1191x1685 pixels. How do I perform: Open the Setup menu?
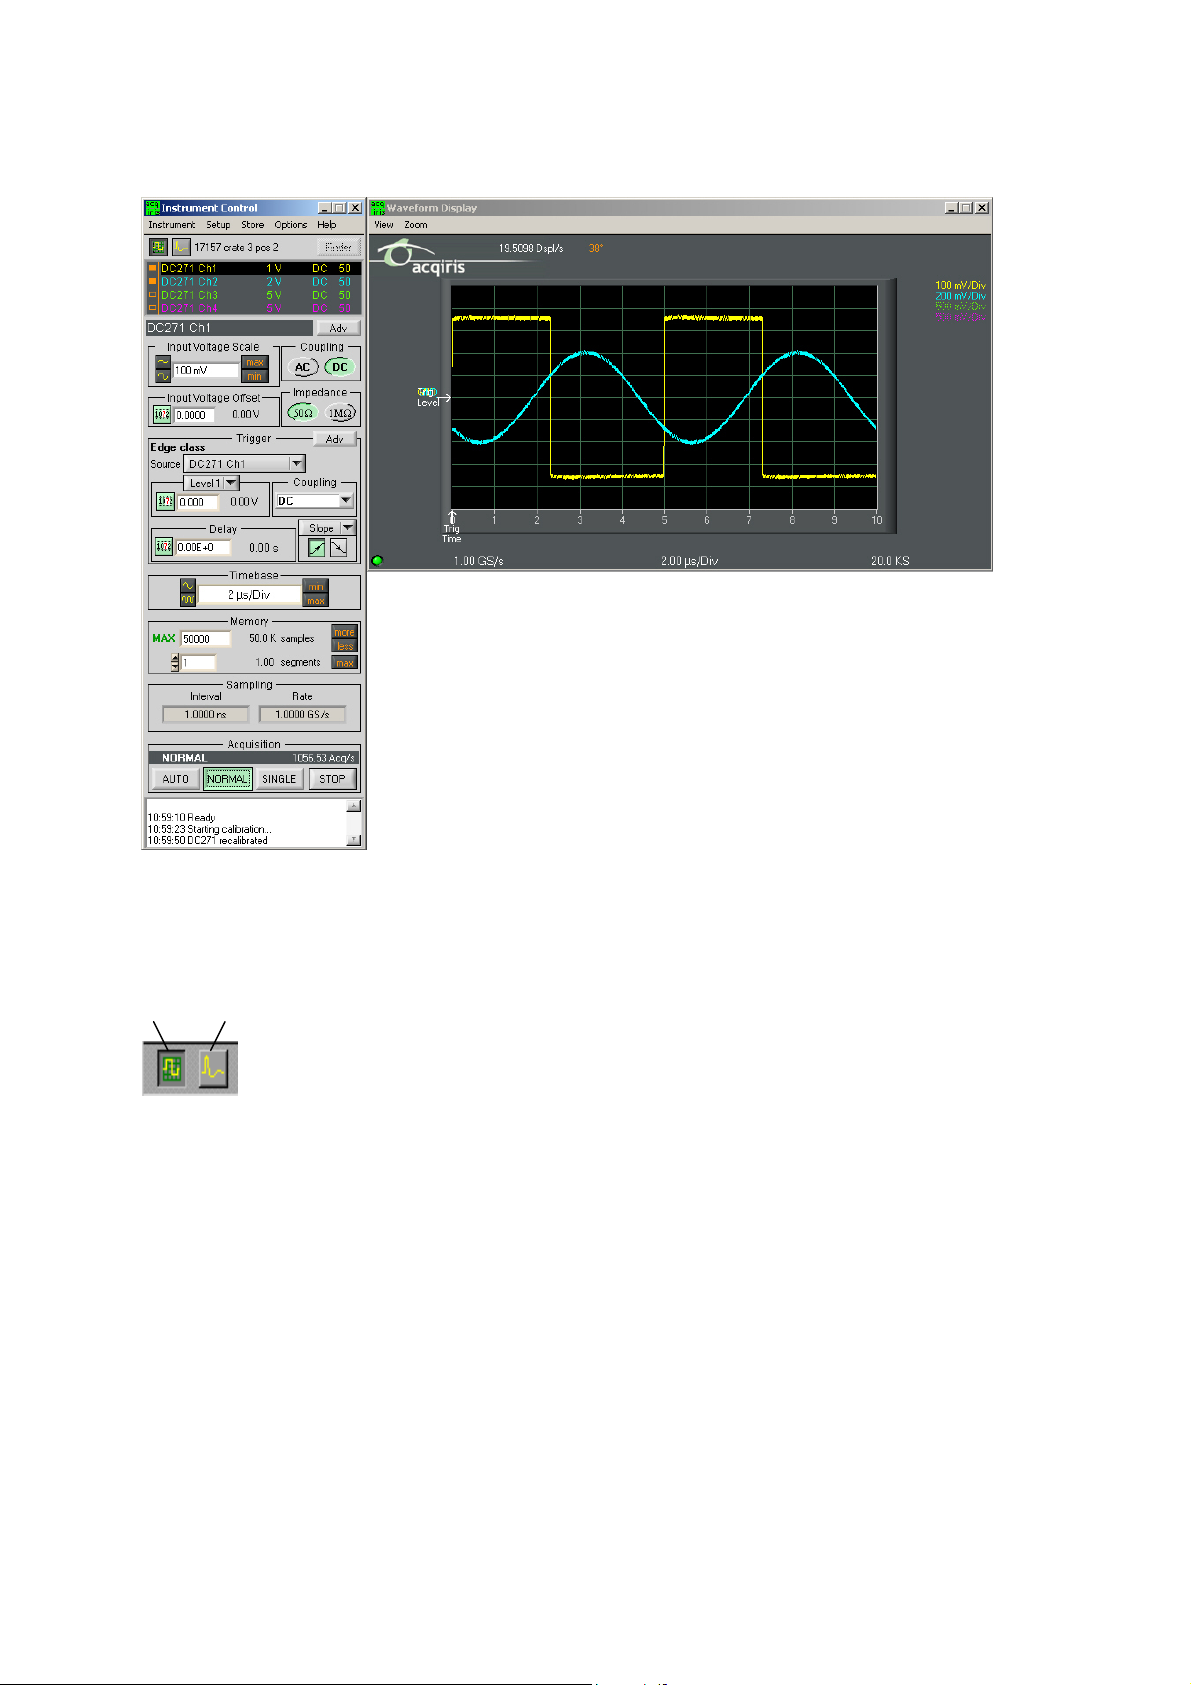click(218, 225)
